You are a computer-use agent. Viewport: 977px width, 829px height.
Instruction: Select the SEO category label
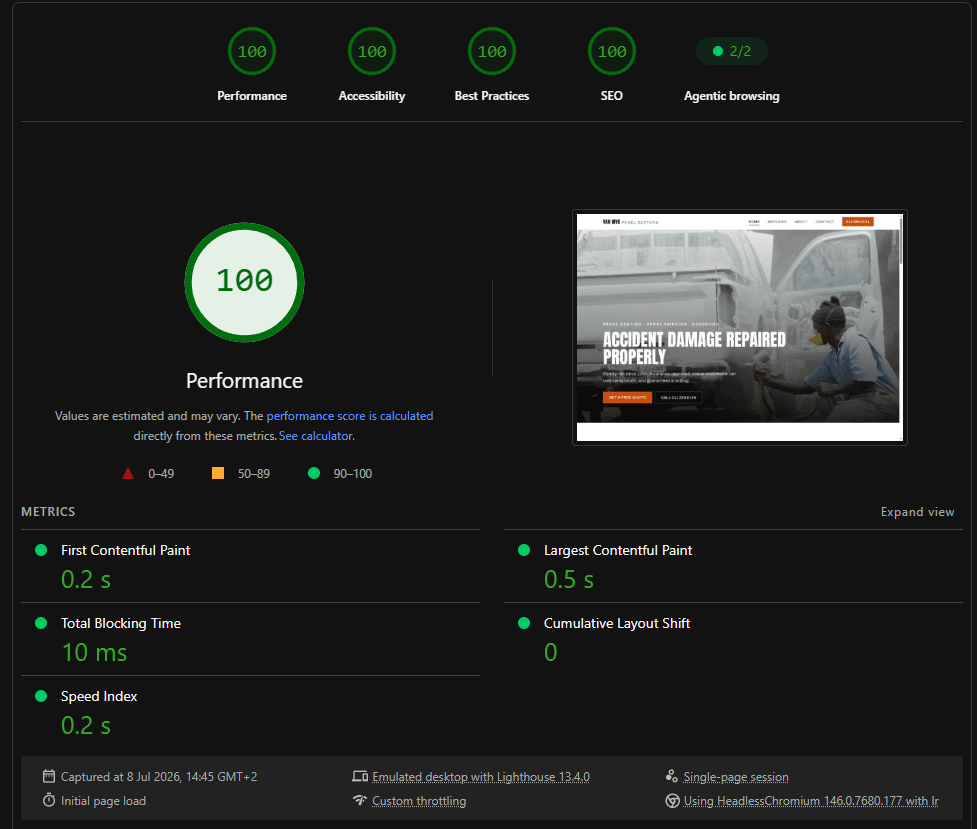[x=612, y=96]
